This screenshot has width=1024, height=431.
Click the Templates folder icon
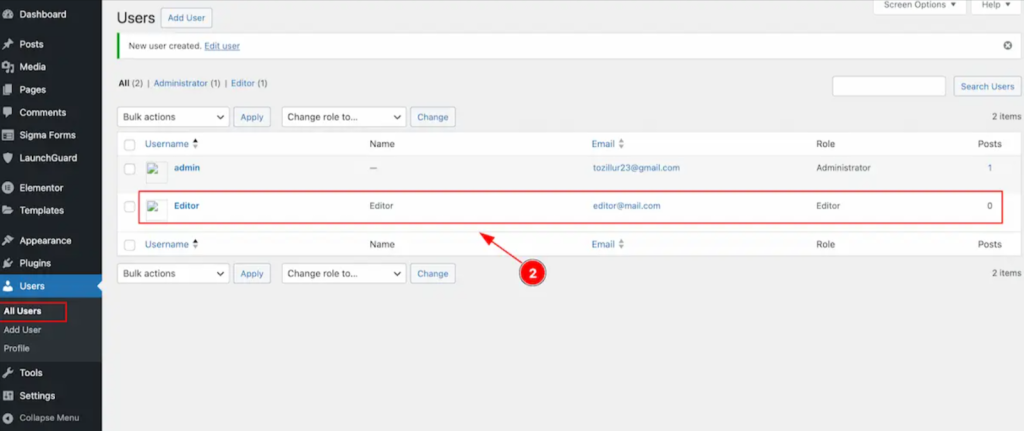coord(8,211)
